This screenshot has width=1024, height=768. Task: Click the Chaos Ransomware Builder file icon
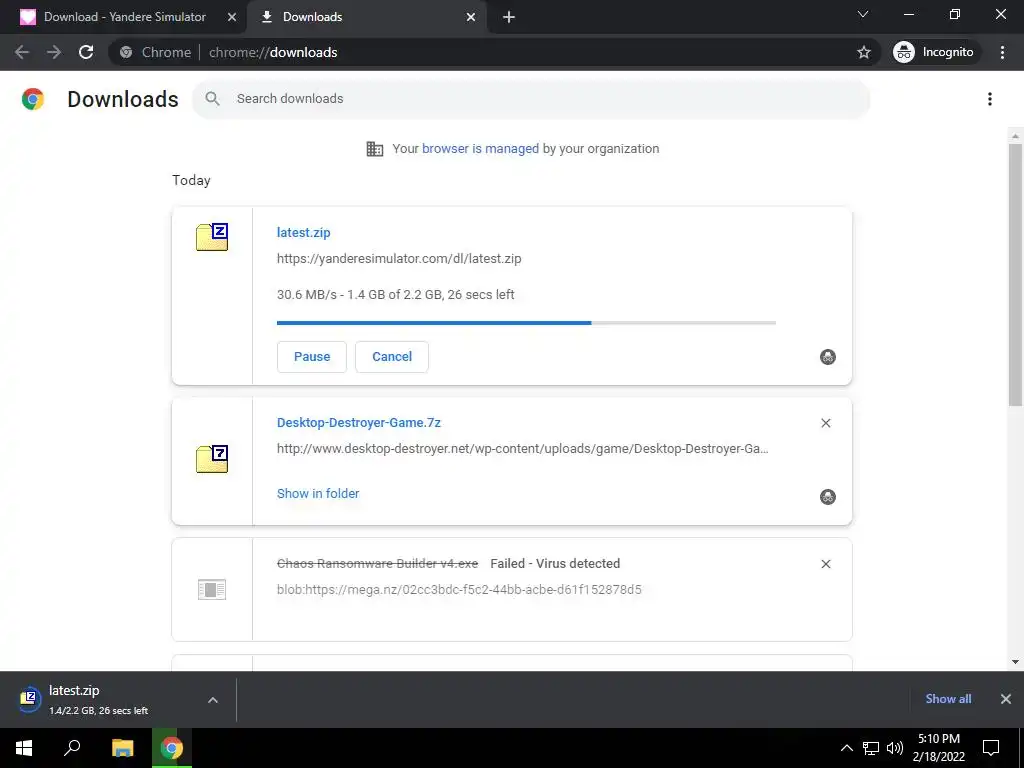point(212,590)
